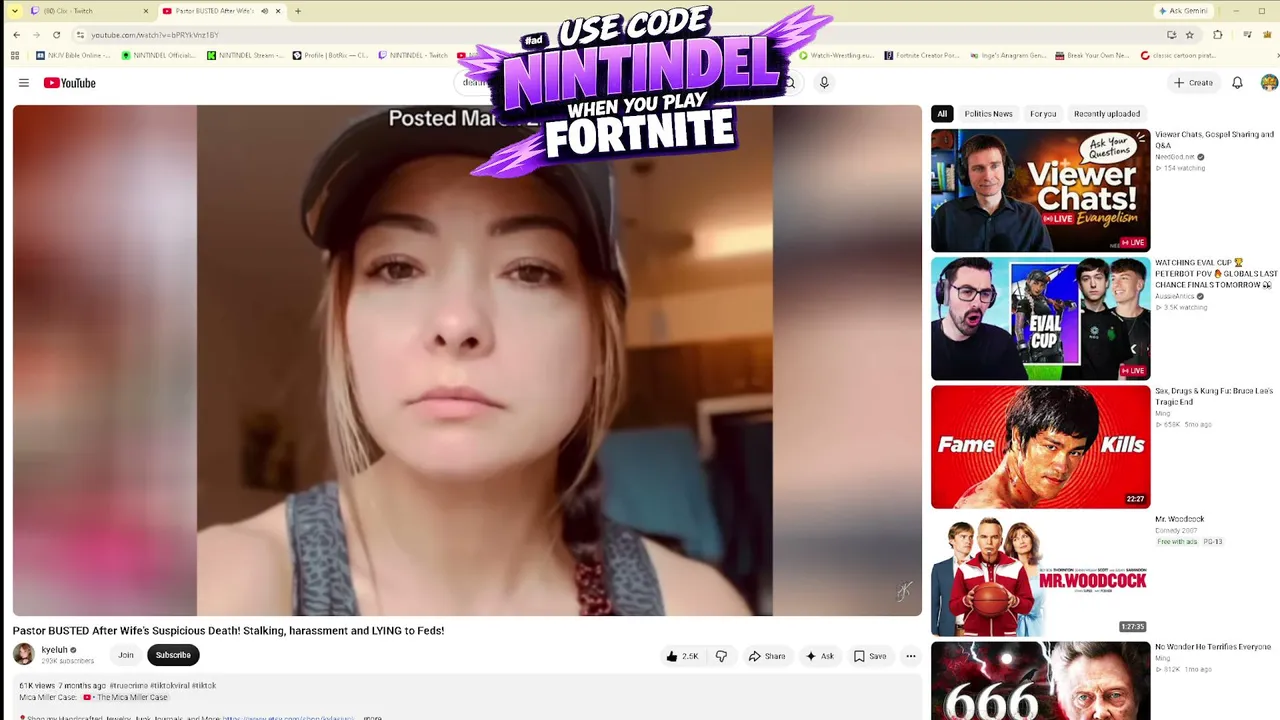Open Chrome media control icon
Image resolution: width=1280 pixels, height=720 pixels.
click(1247, 35)
